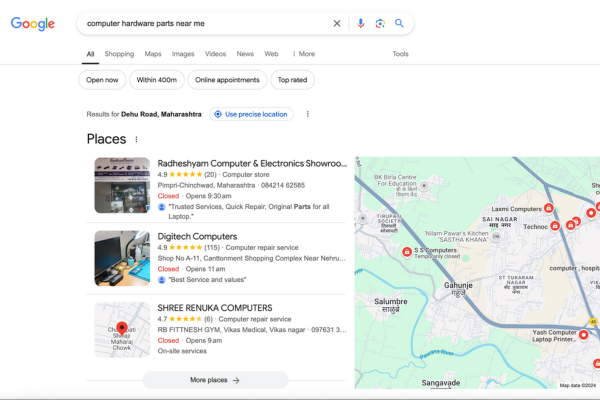Click the Sangavade label on the map

click(441, 383)
